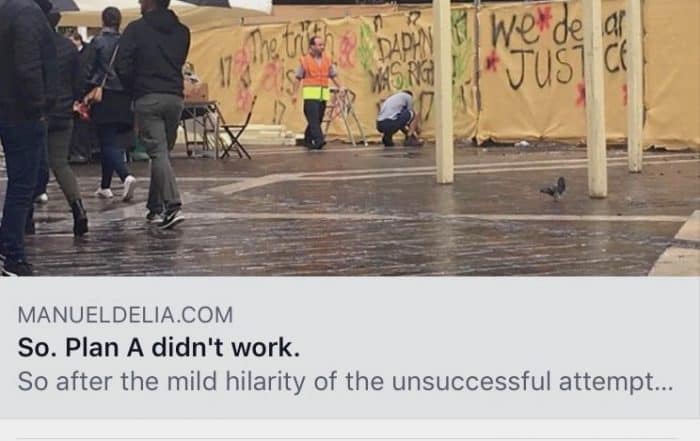
Task: Open the MANUELDELIA.COM source link
Action: [x=125, y=315]
